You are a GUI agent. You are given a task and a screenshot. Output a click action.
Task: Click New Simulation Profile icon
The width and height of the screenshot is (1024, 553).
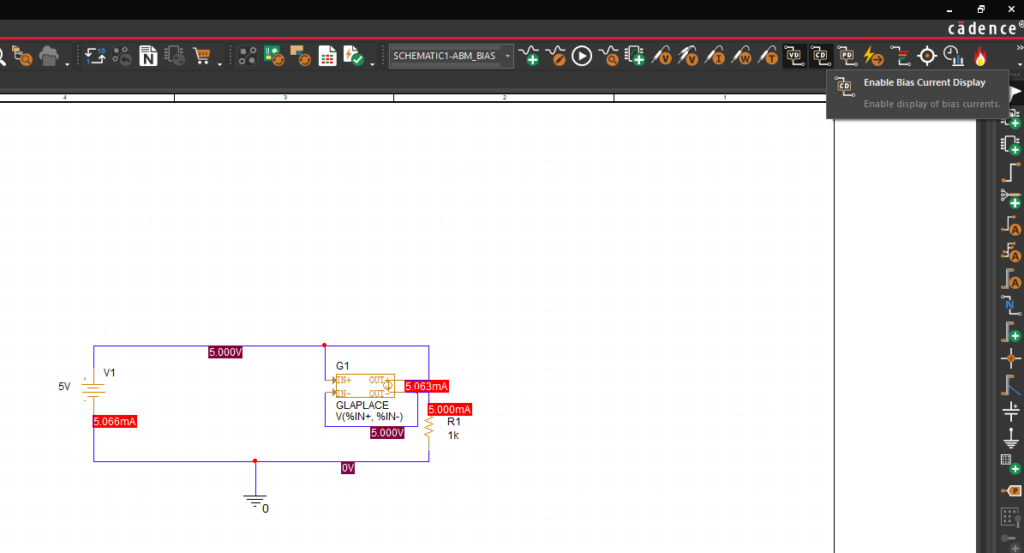coord(529,56)
